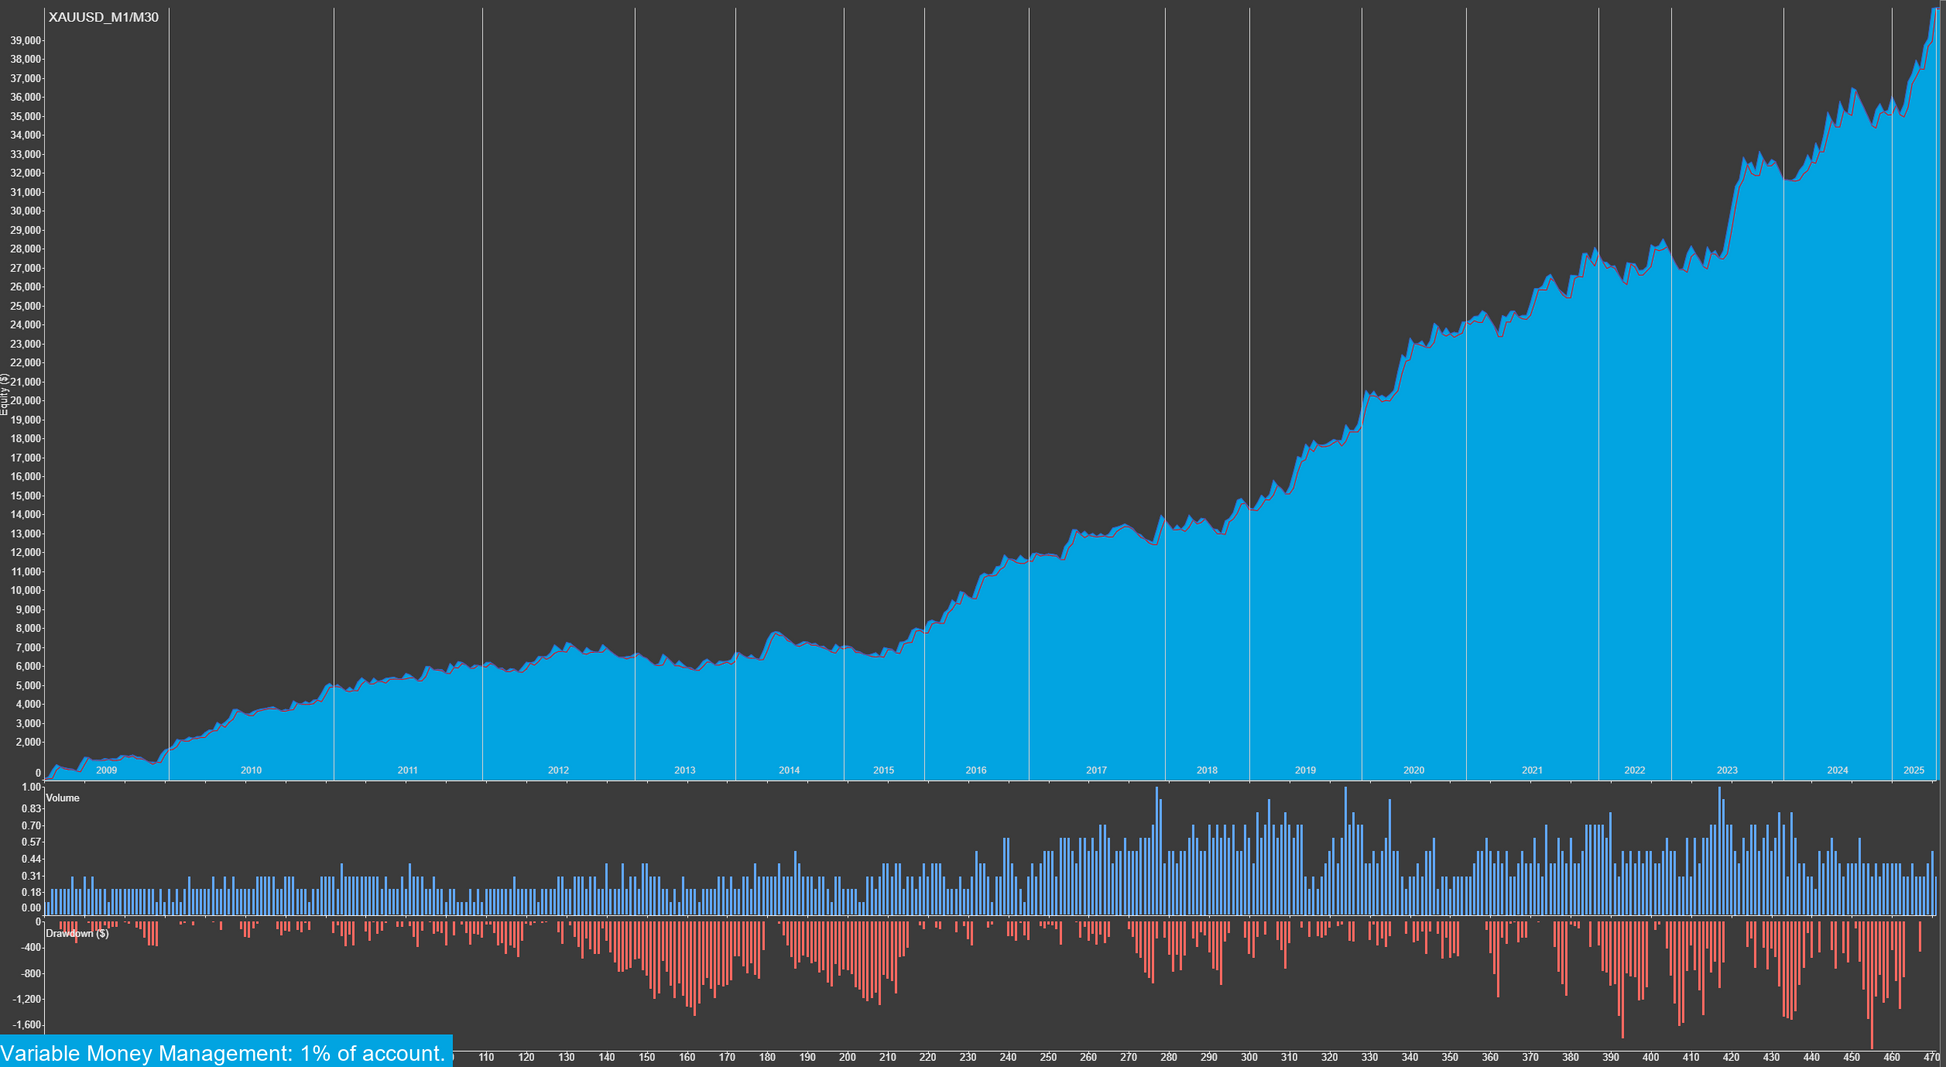The height and width of the screenshot is (1067, 1946).
Task: Pick the 0.18 volume axis value
Action: tap(31, 892)
